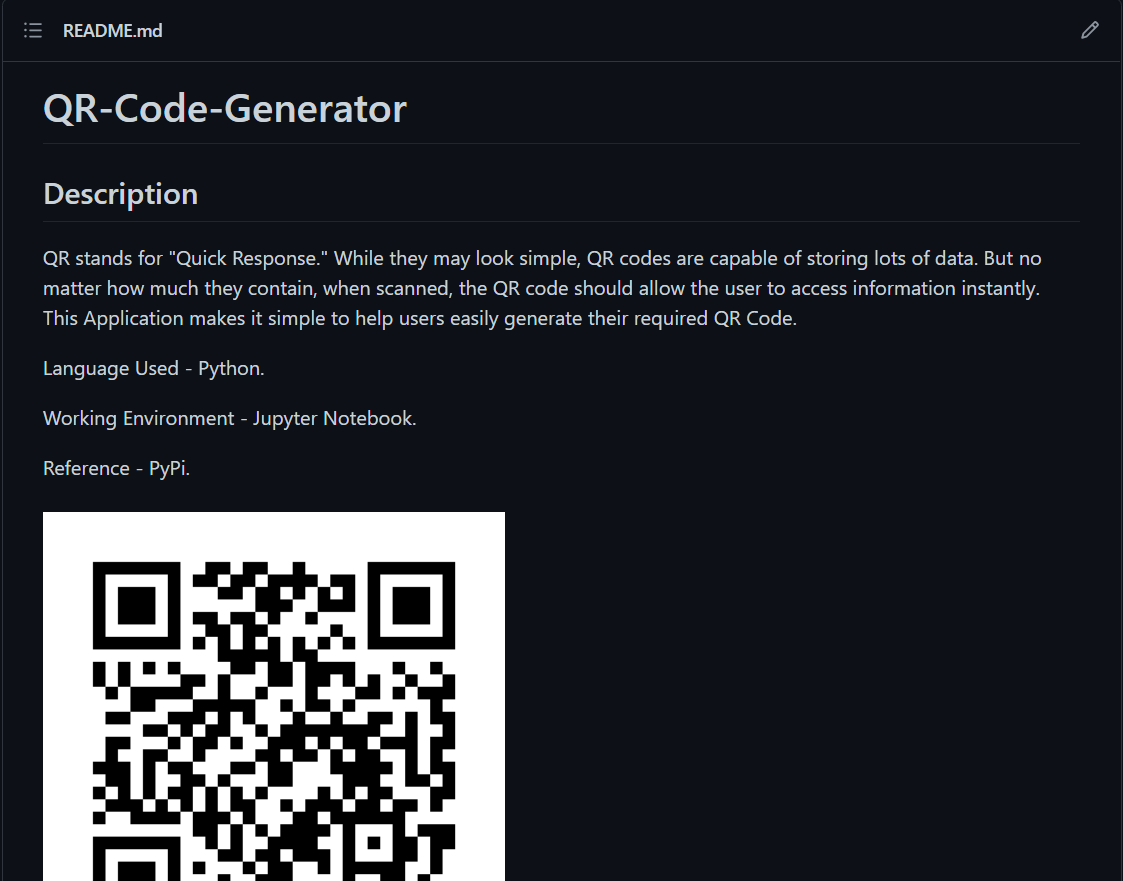This screenshot has height=881, width=1123.
Task: Click the "Quick Response." quoted phrase
Action: click(x=249, y=258)
